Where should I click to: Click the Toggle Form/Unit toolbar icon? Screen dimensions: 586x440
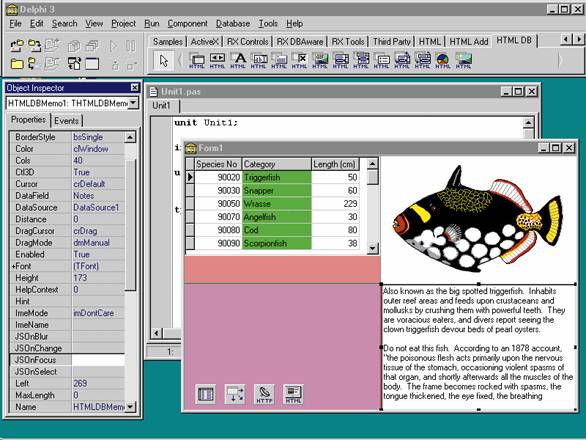[x=74, y=64]
